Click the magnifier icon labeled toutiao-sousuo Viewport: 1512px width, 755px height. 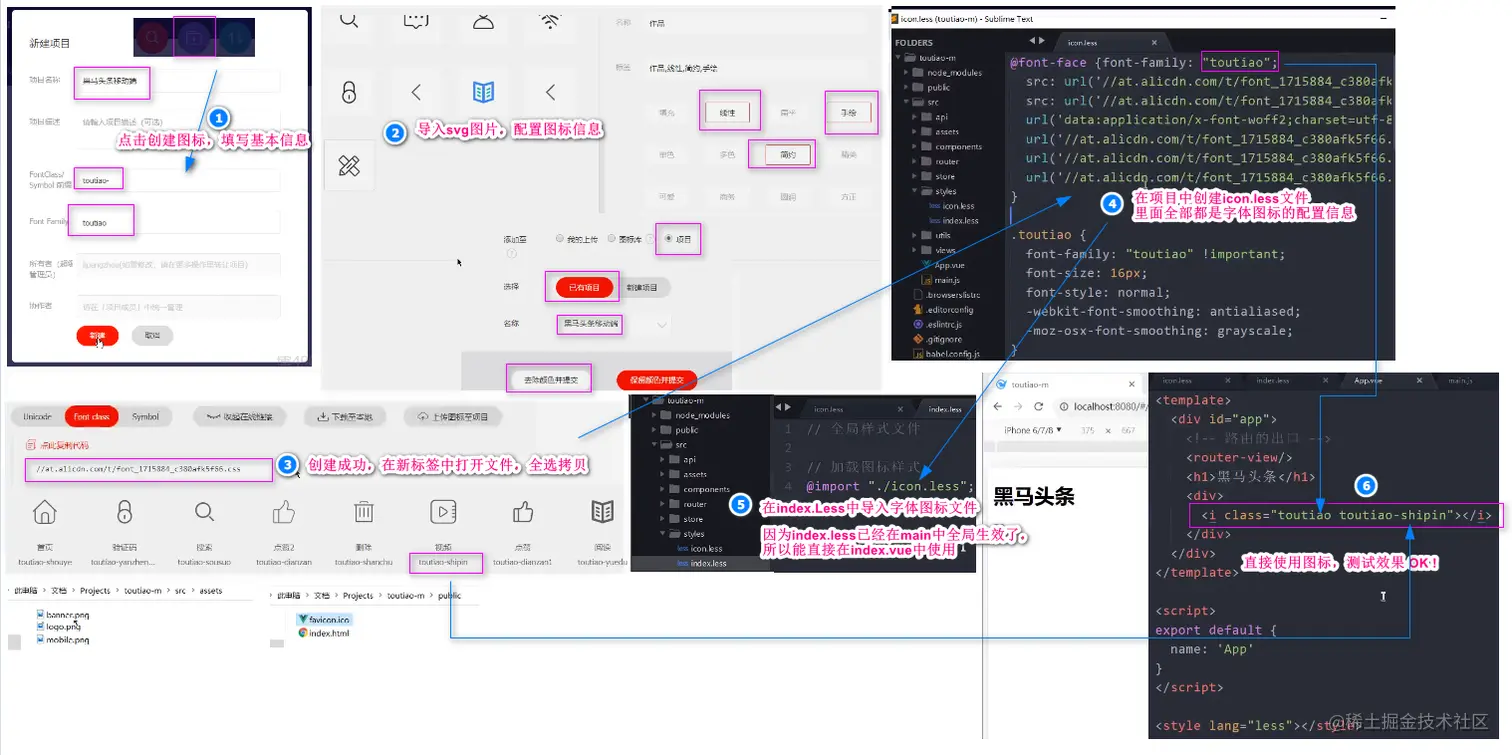point(204,513)
